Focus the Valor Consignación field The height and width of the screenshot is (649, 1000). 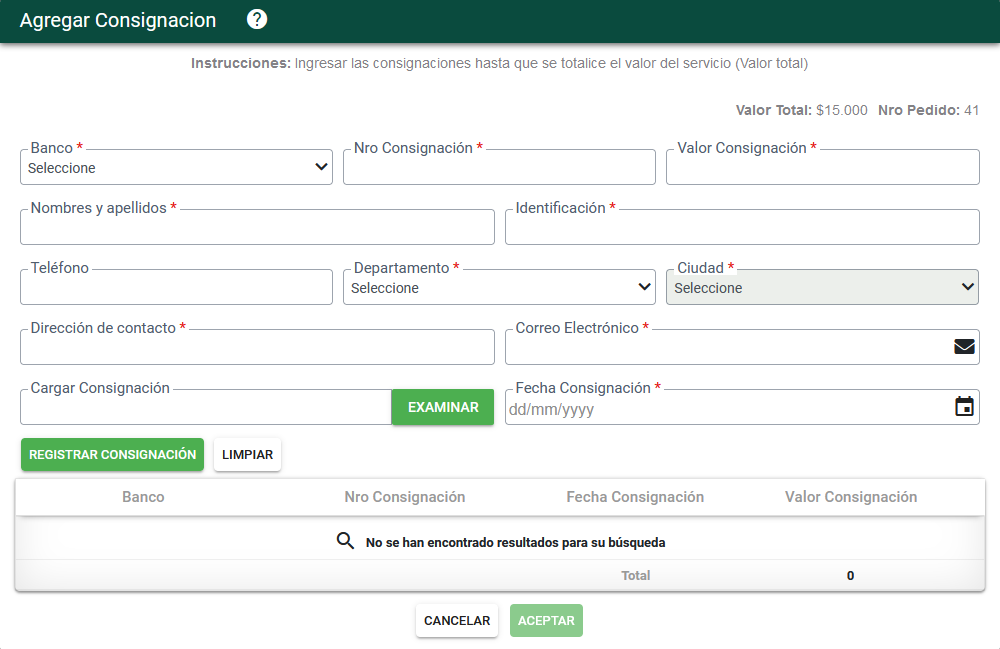click(x=823, y=168)
